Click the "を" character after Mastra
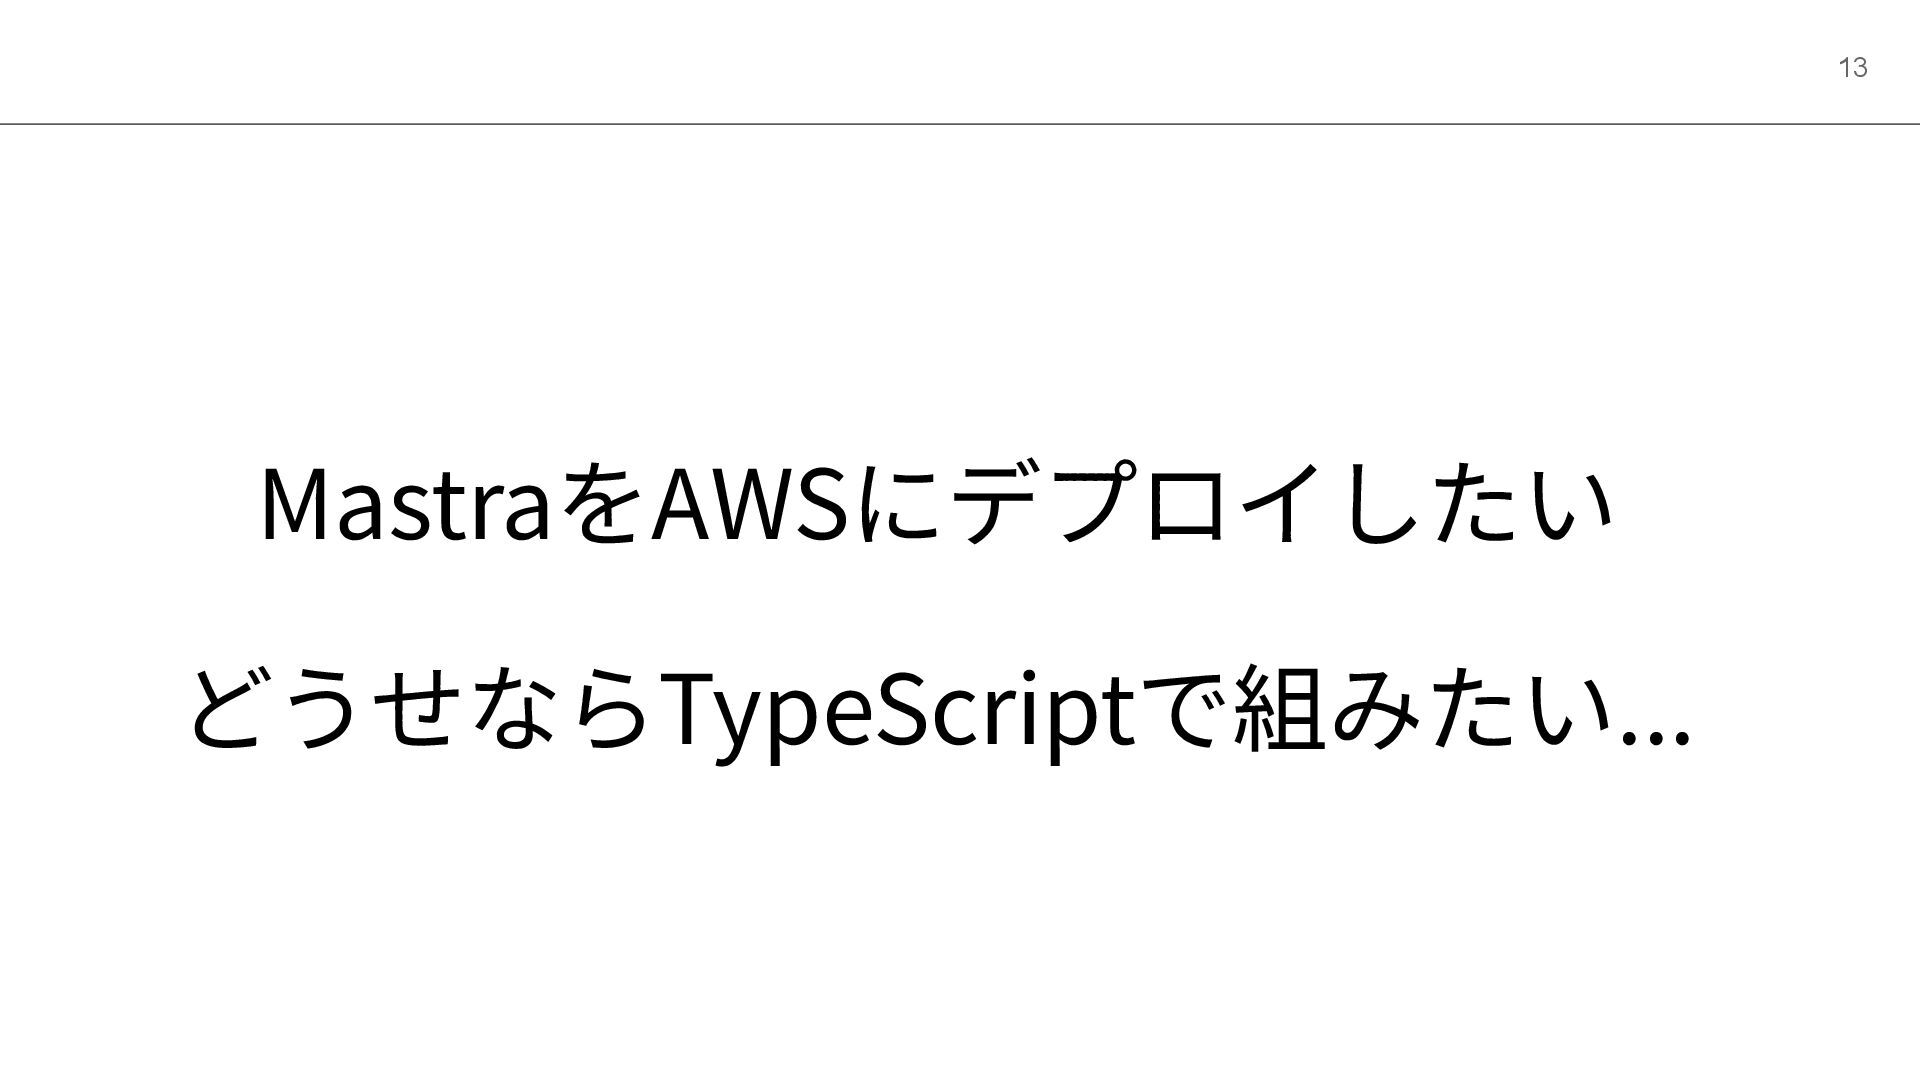The height and width of the screenshot is (1080, 1920). (598, 506)
